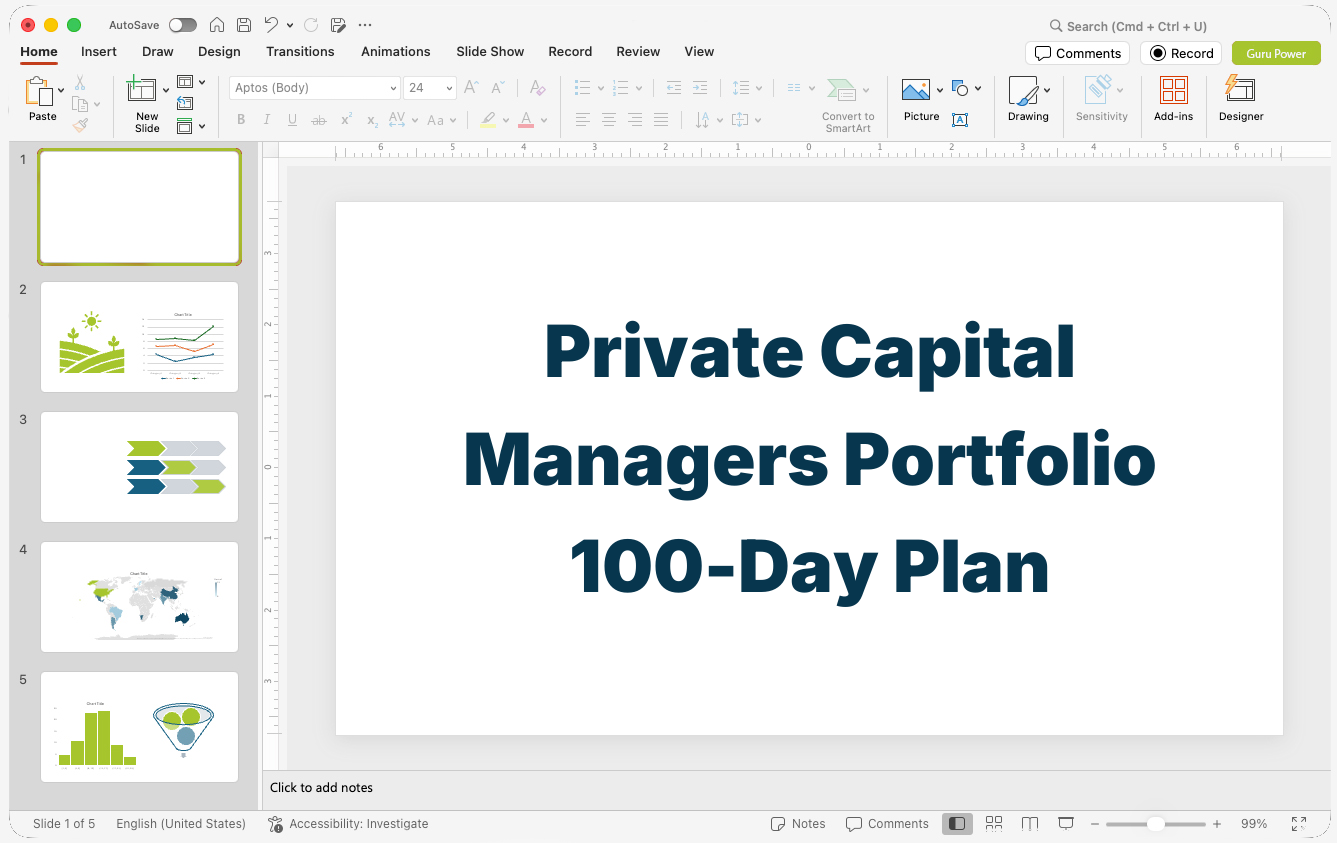Switch to Slide Sorter view
This screenshot has height=843, width=1337.
point(993,824)
